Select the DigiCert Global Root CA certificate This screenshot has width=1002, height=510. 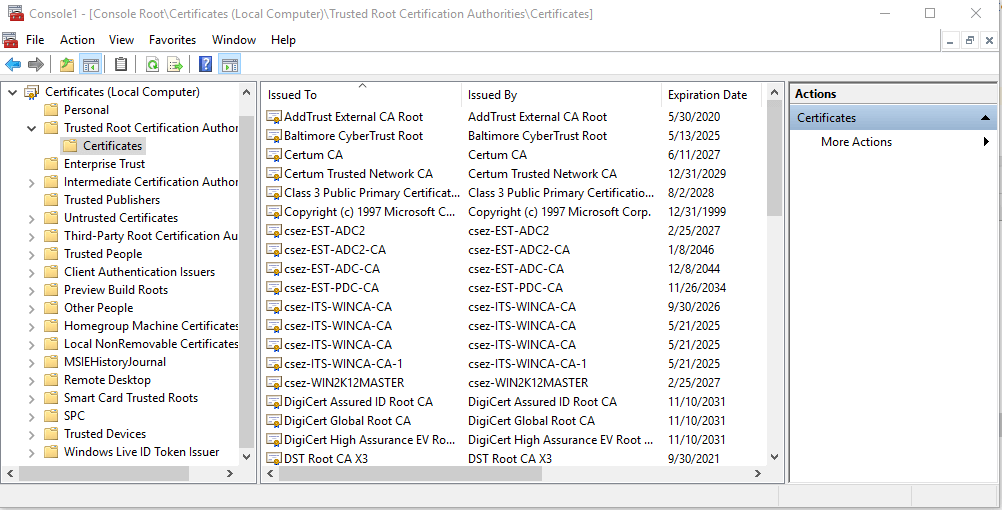pos(347,421)
